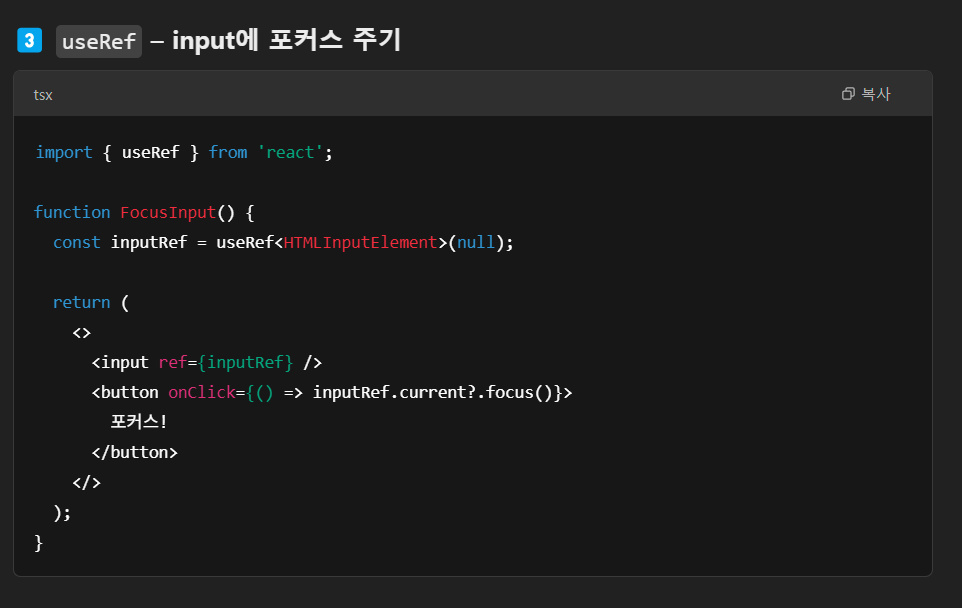Click the '{inputRef}' ref value

pos(245,363)
